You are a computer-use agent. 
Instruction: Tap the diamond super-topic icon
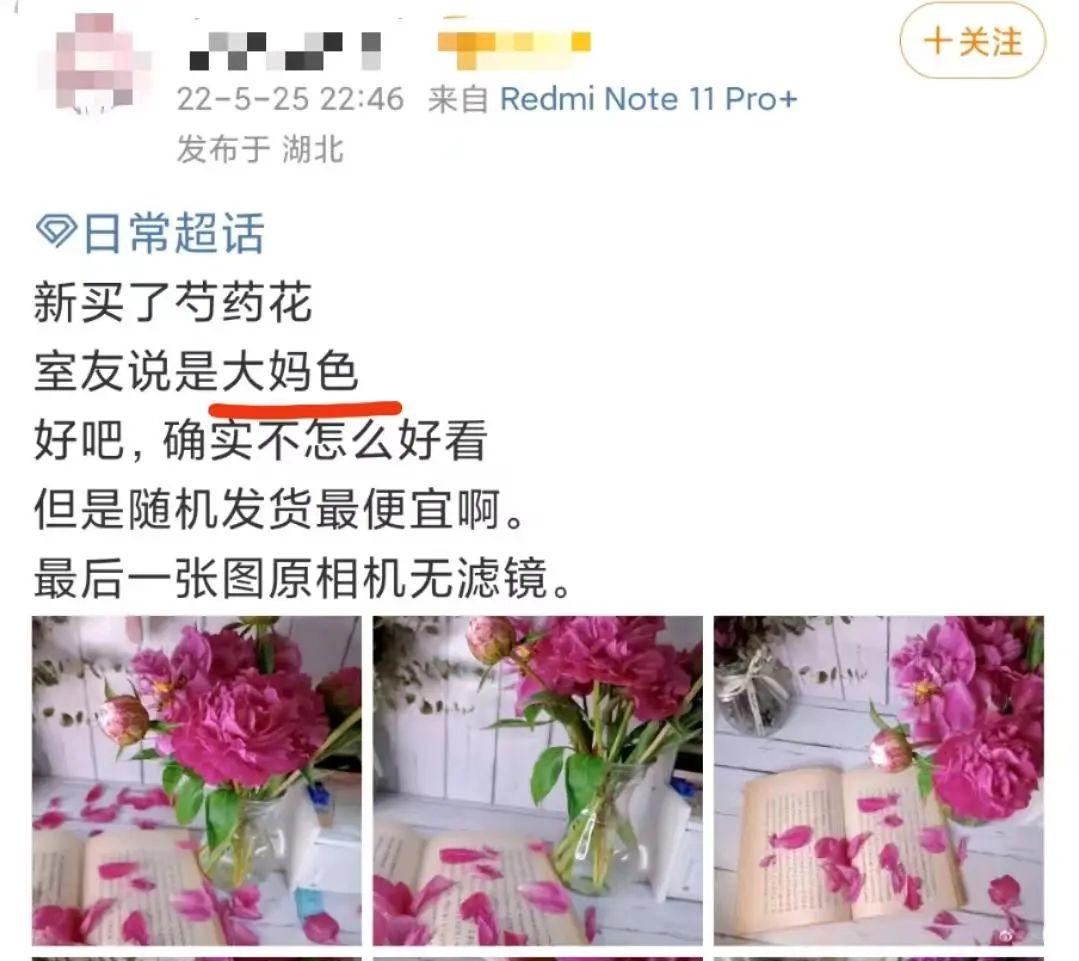[56, 230]
